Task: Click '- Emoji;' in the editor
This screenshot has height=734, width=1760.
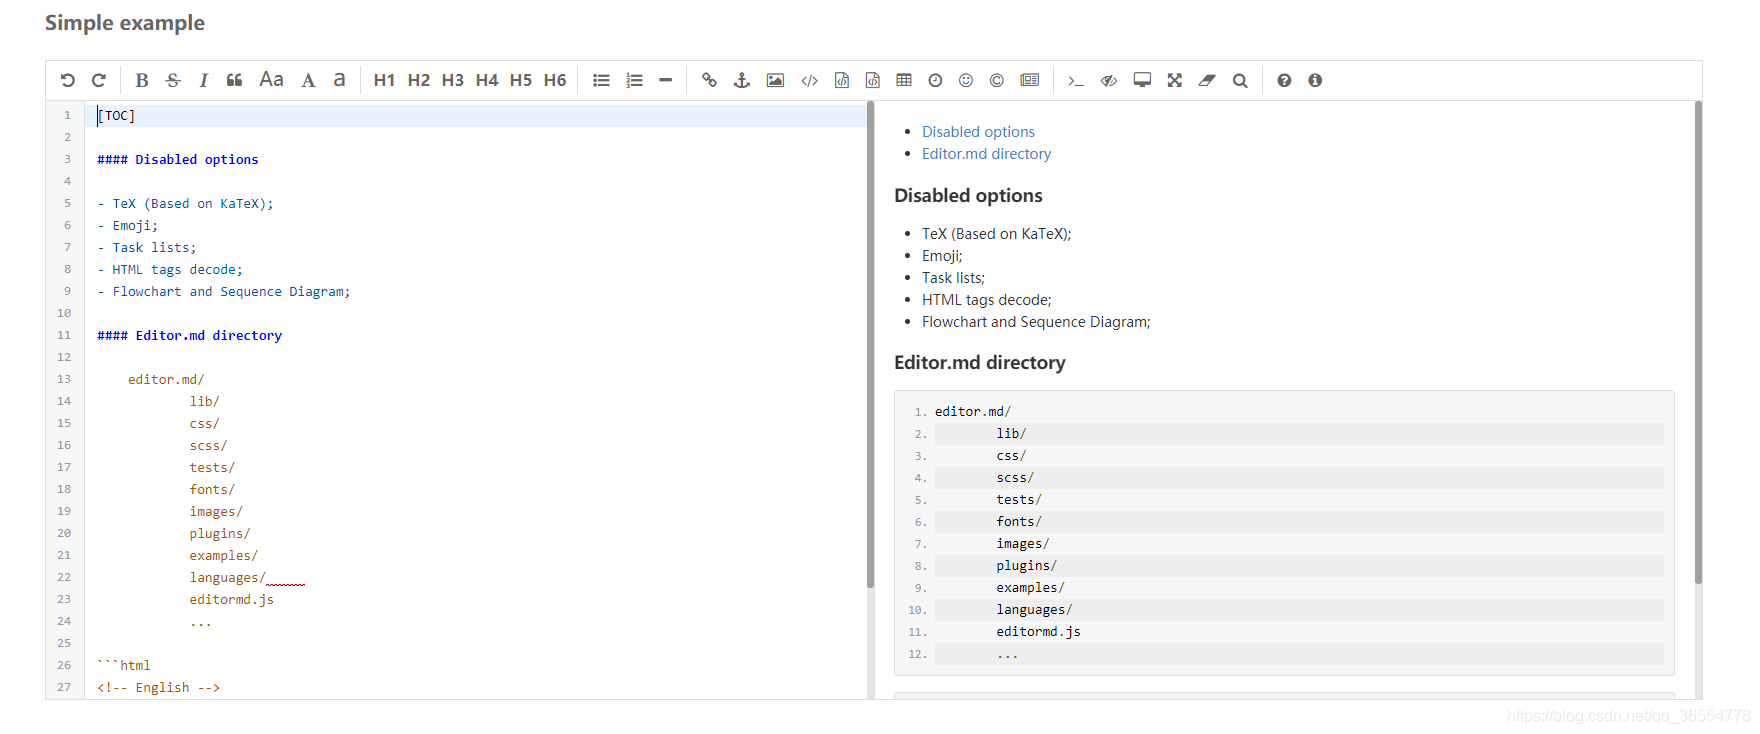Action: pyautogui.click(x=127, y=226)
